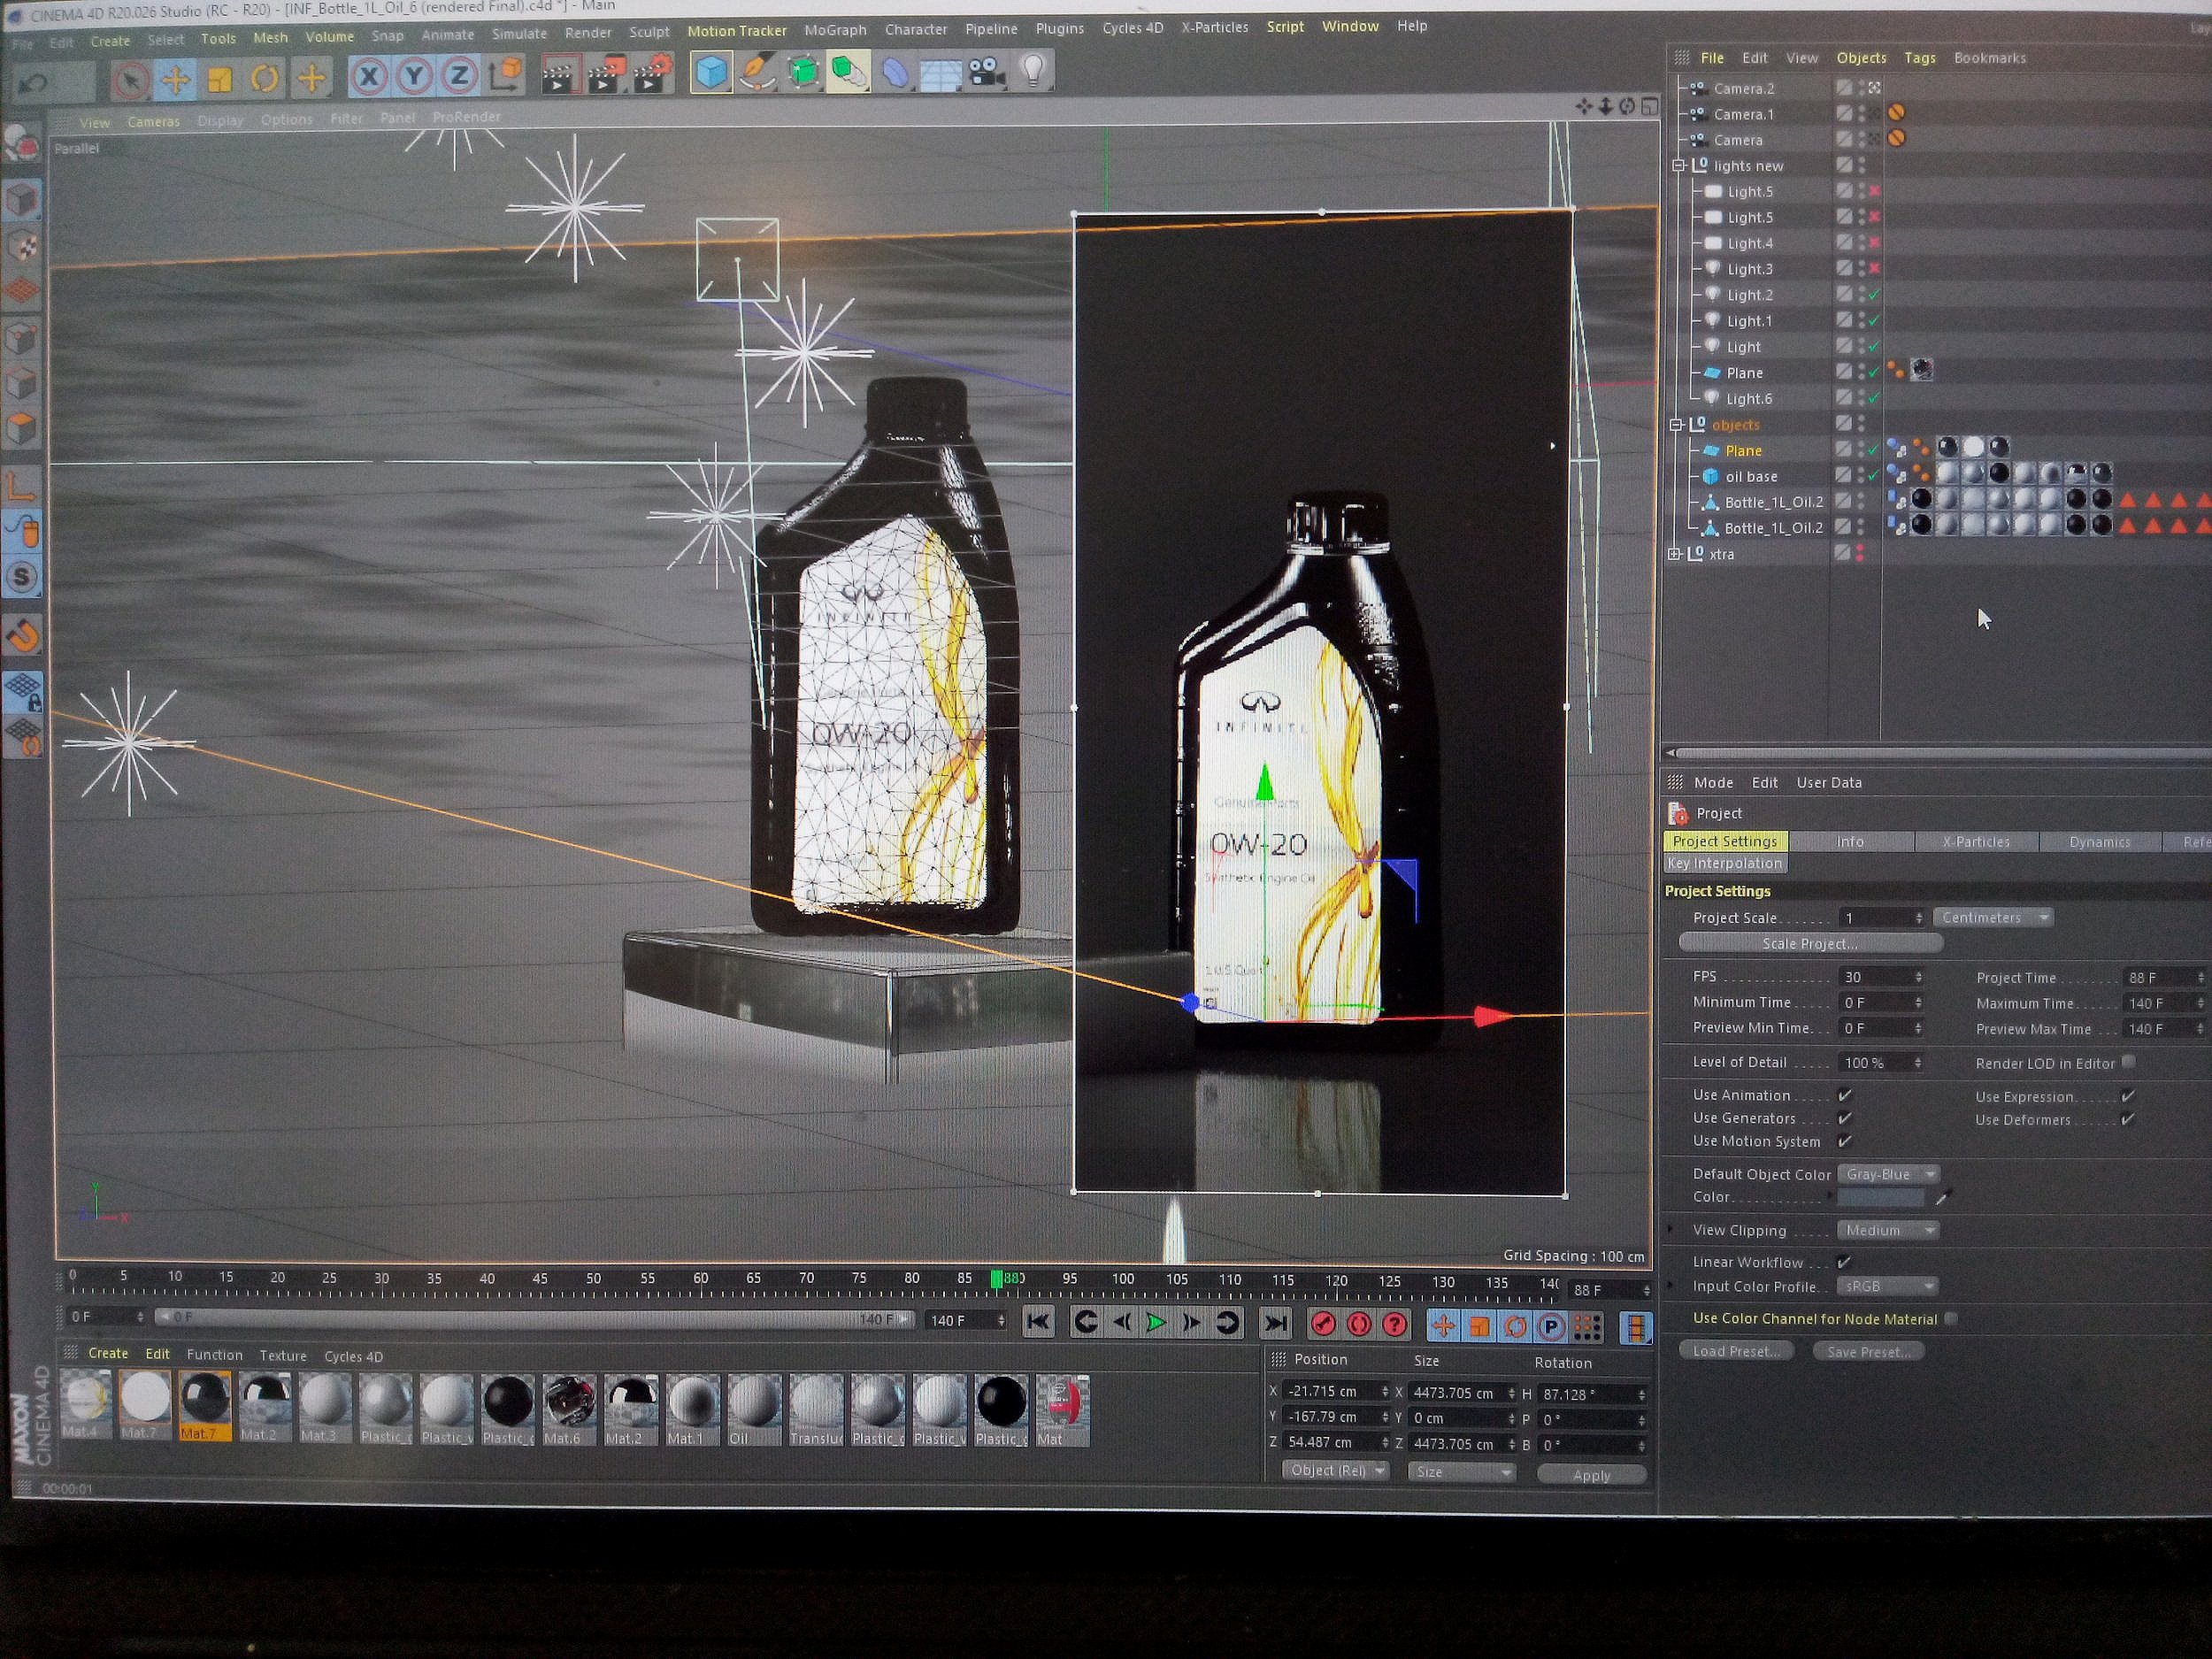Click the Default Object Color swatch
This screenshot has width=2212, height=1659.
click(1881, 1197)
